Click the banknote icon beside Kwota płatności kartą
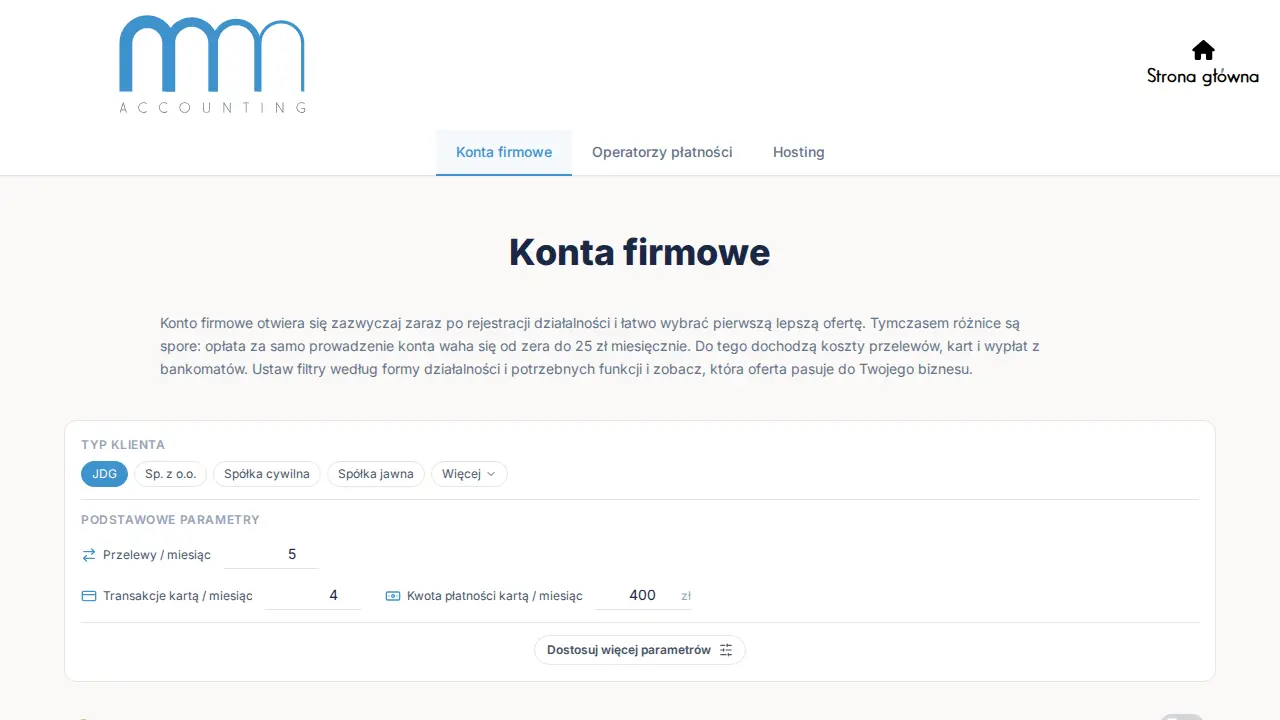The image size is (1280, 720). click(x=393, y=596)
